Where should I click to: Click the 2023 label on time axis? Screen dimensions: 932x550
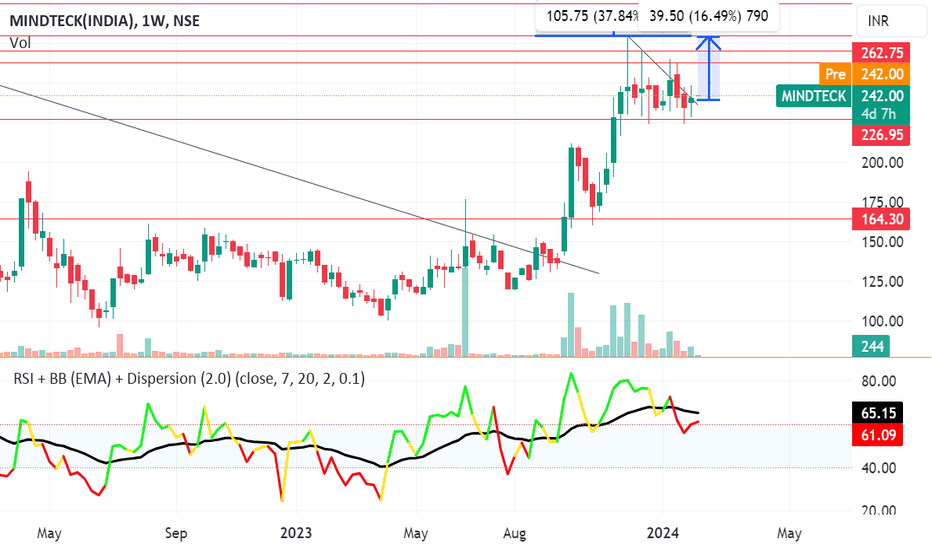click(296, 533)
